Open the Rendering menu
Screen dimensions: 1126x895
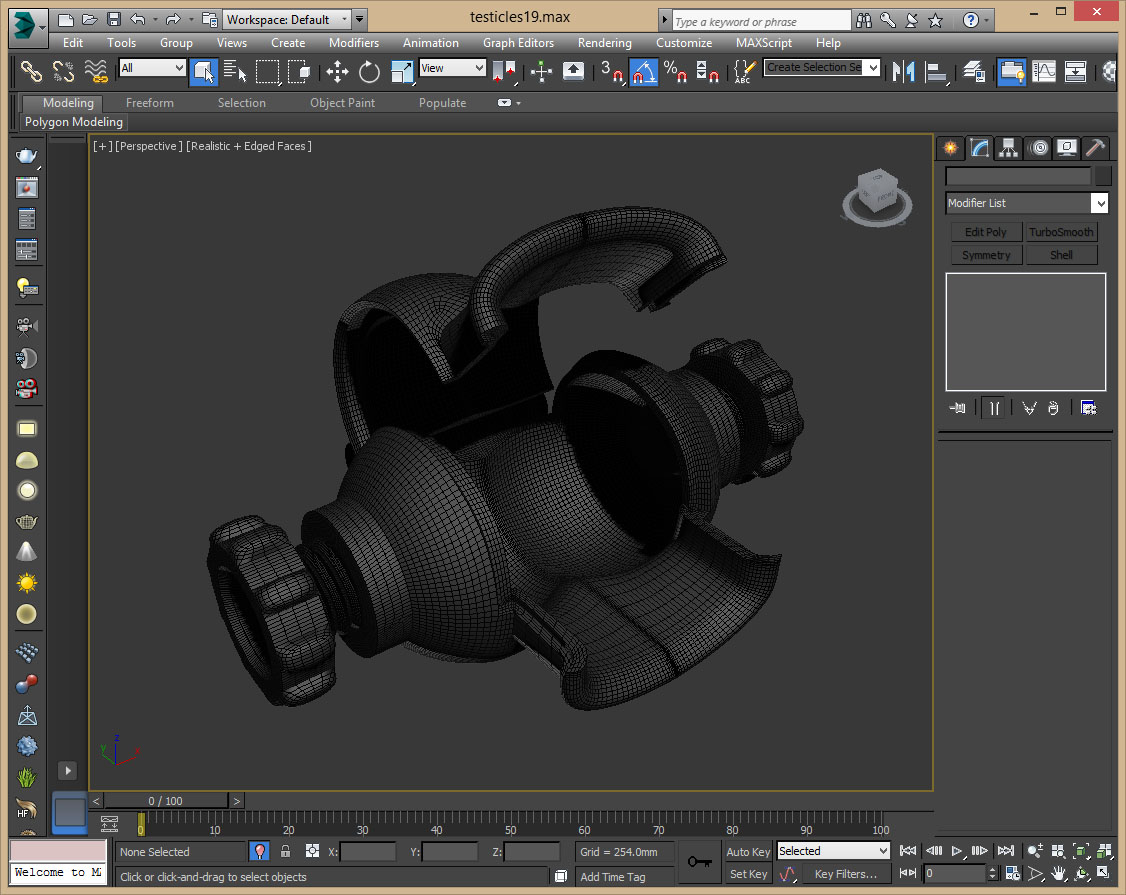tap(605, 43)
